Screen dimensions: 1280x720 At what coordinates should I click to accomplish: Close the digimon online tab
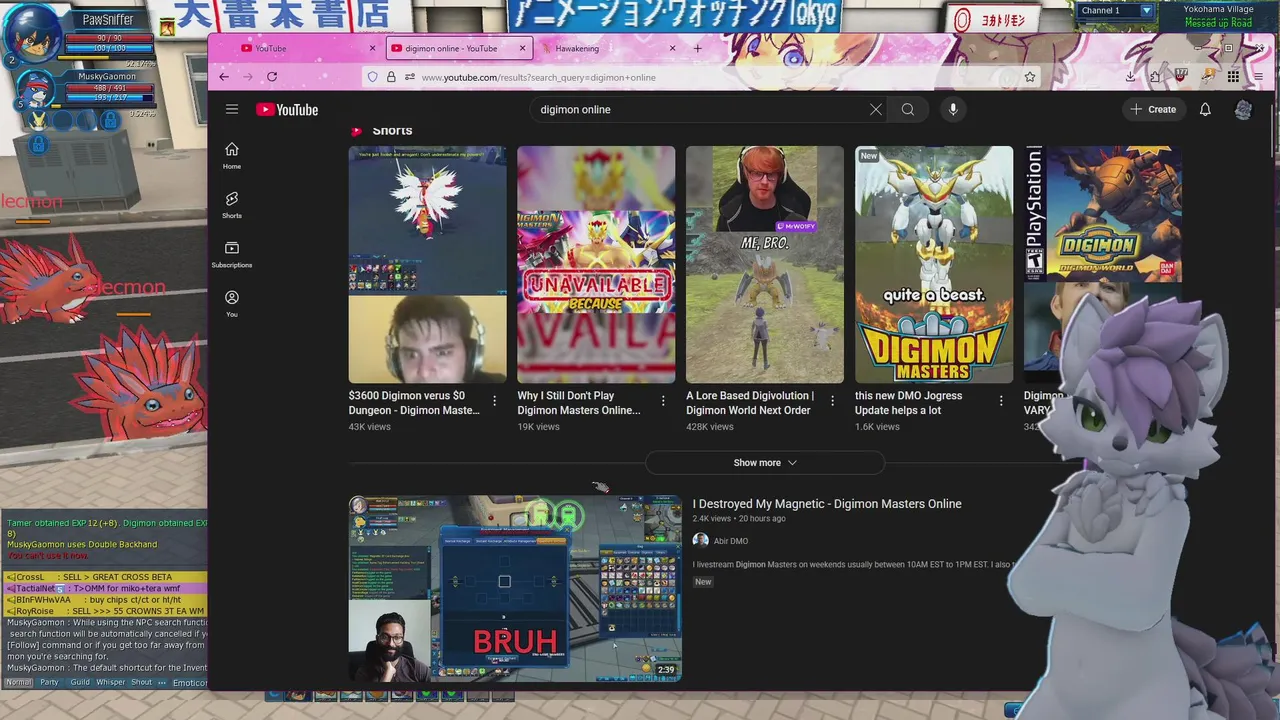(522, 48)
